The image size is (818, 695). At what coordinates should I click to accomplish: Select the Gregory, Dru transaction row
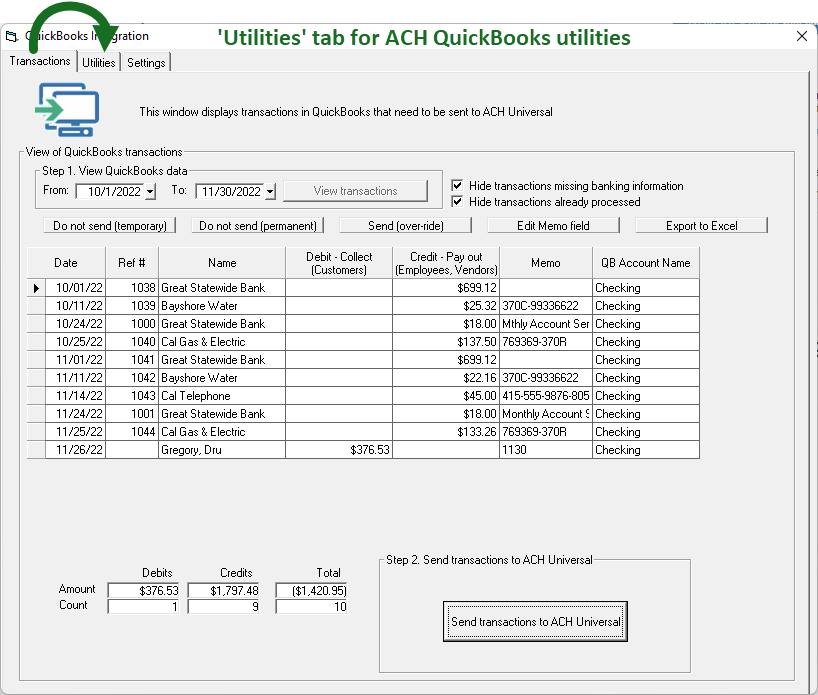pos(222,450)
